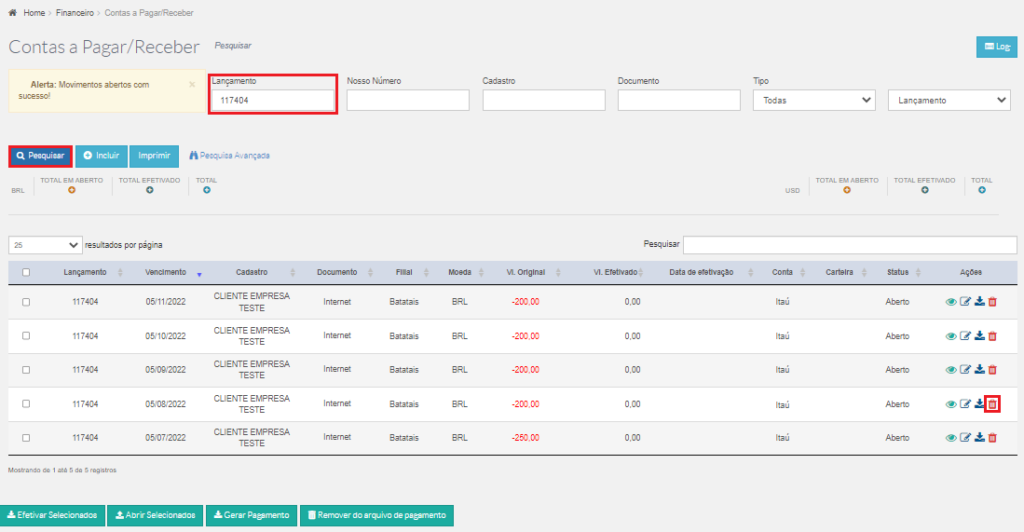This screenshot has width=1024, height=532.
Task: Edit the entry due 05/07/2022
Action: click(965, 437)
